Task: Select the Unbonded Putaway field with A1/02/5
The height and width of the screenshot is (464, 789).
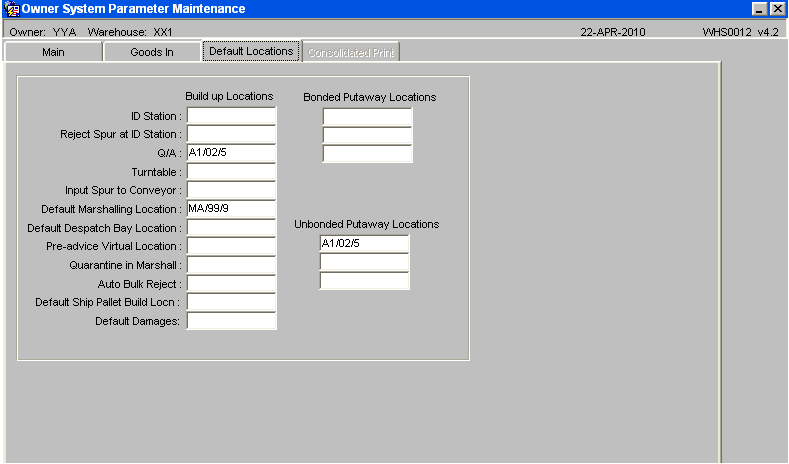Action: click(x=364, y=244)
